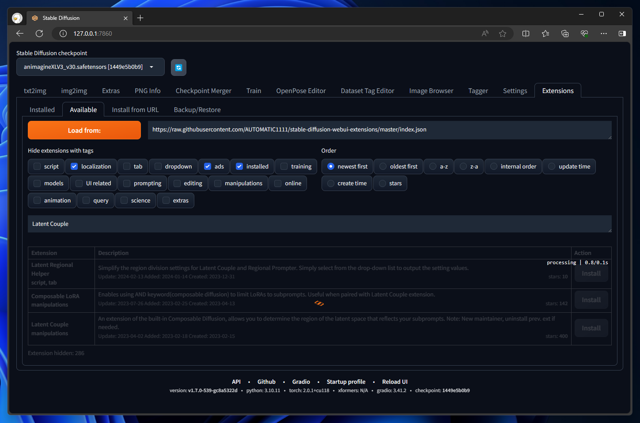The image size is (640, 423).
Task: Toggle the training tag checkbox
Action: pyautogui.click(x=284, y=166)
